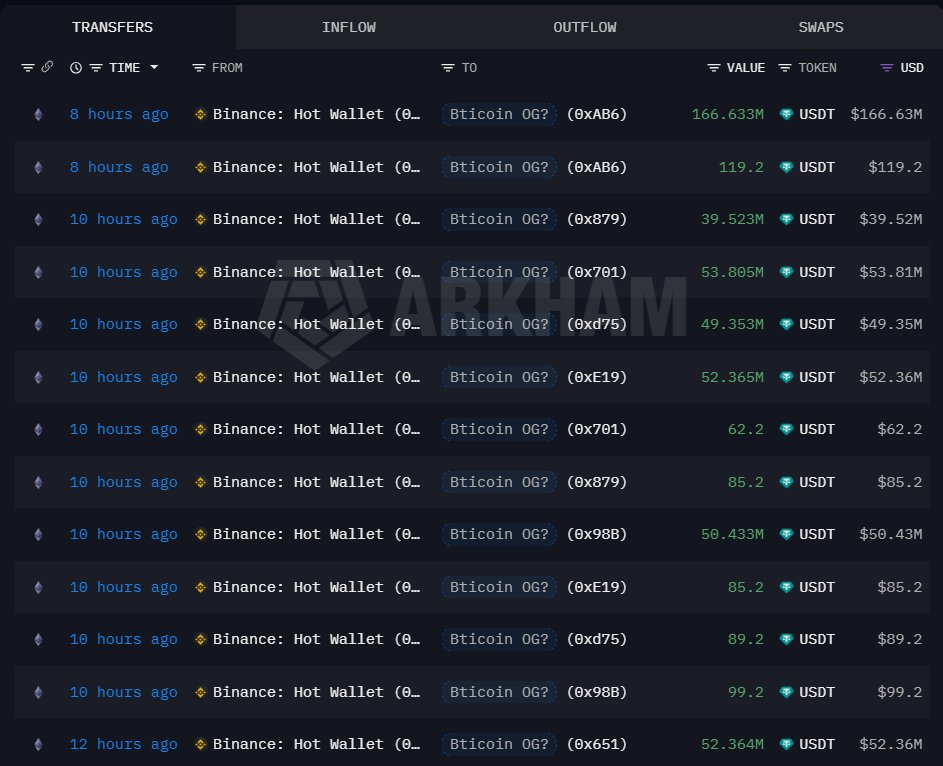
Task: Click the USD amount $53.81M
Action: [x=891, y=272]
